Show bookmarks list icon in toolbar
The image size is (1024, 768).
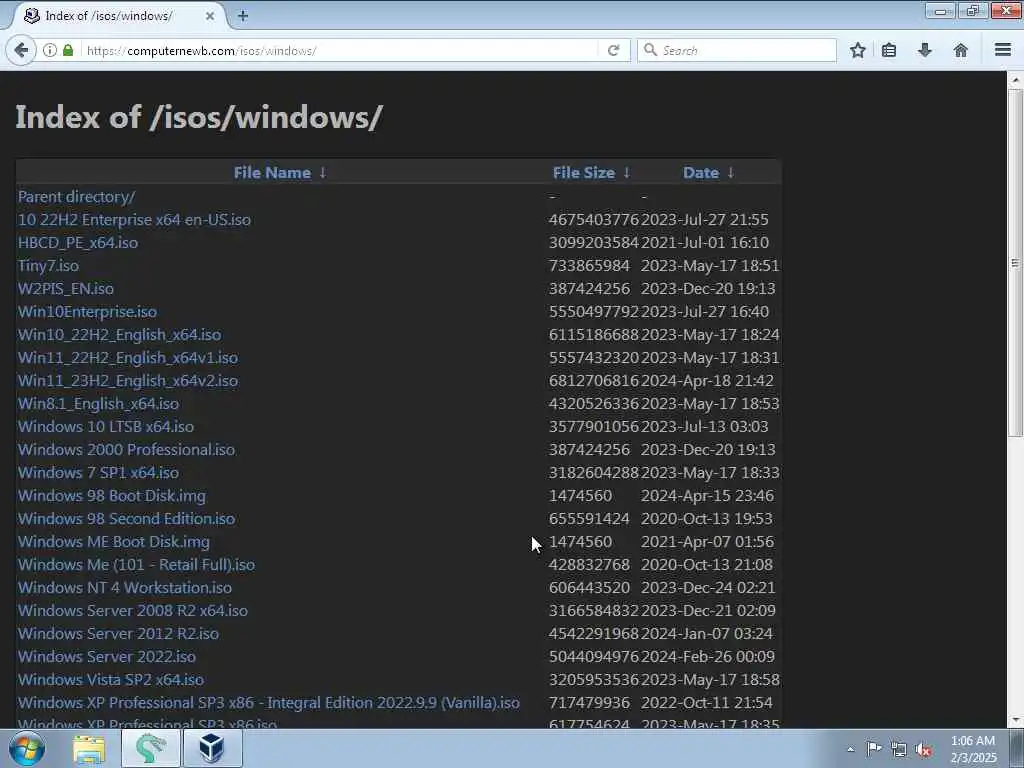click(x=889, y=50)
